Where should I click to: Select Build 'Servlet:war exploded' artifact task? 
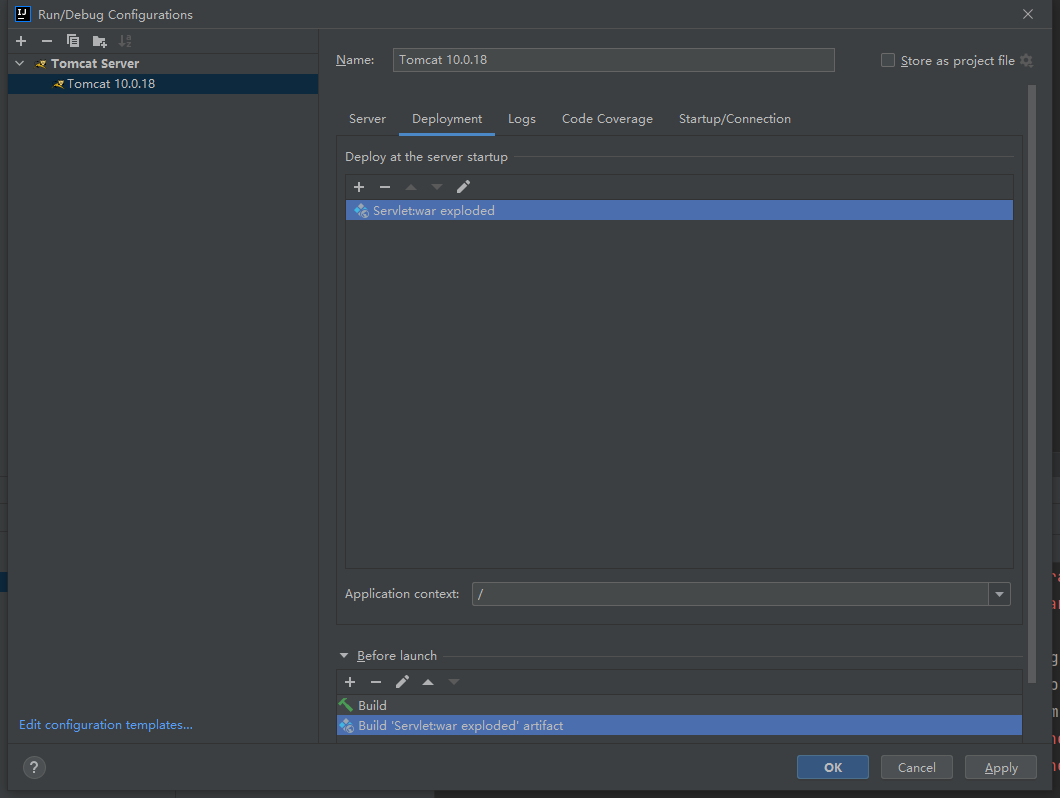pos(679,726)
